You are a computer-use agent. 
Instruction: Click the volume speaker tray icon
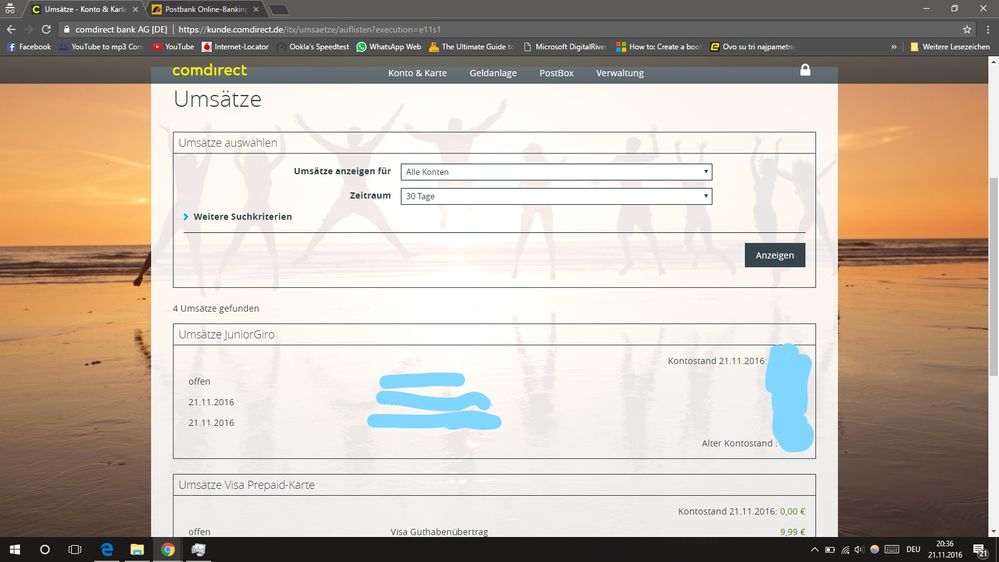(x=859, y=549)
